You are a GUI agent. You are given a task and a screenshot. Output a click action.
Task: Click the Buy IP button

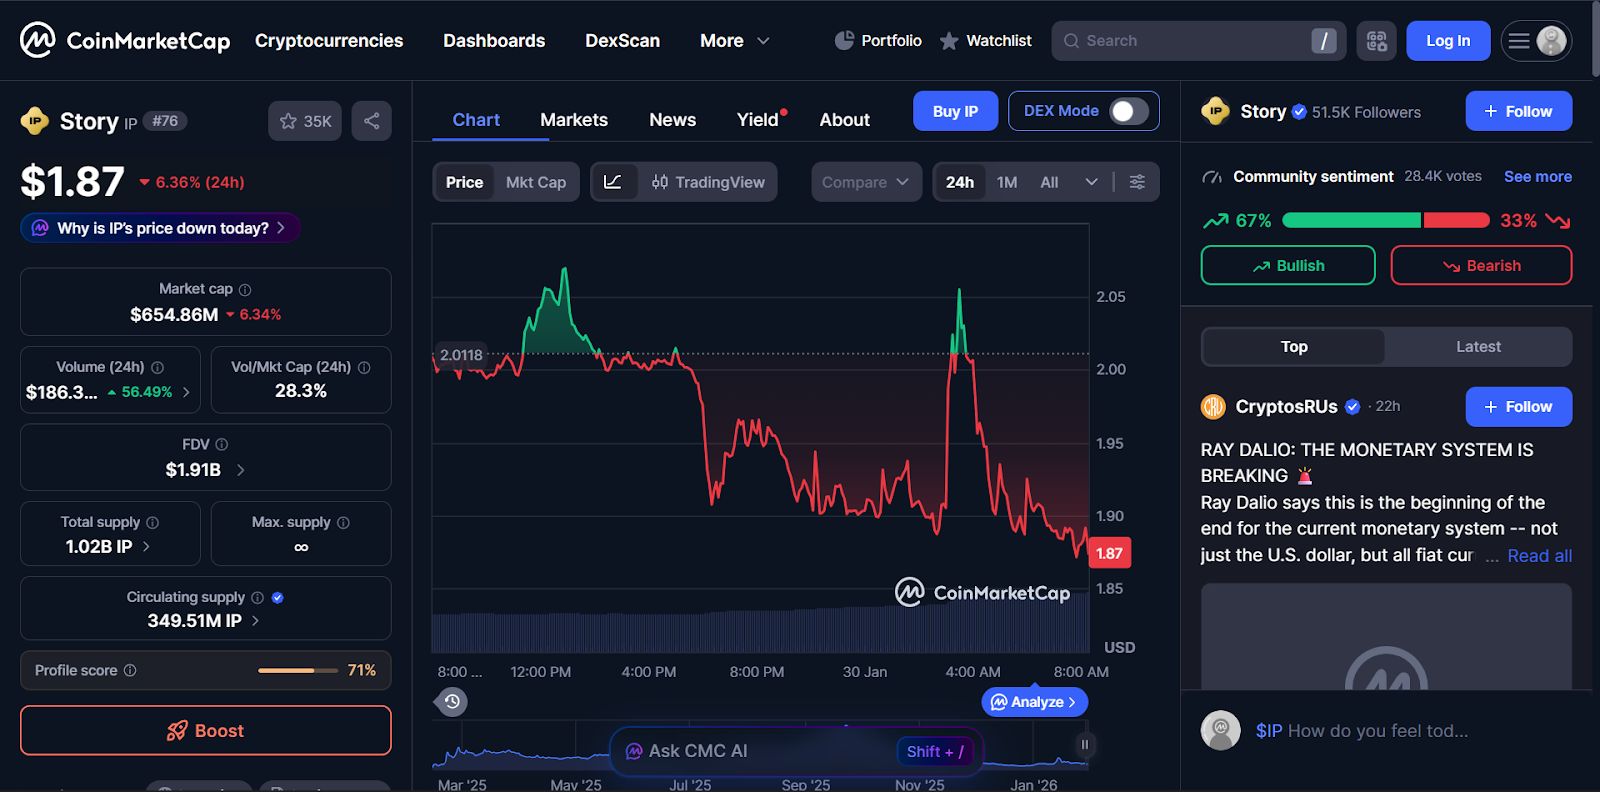(x=955, y=111)
